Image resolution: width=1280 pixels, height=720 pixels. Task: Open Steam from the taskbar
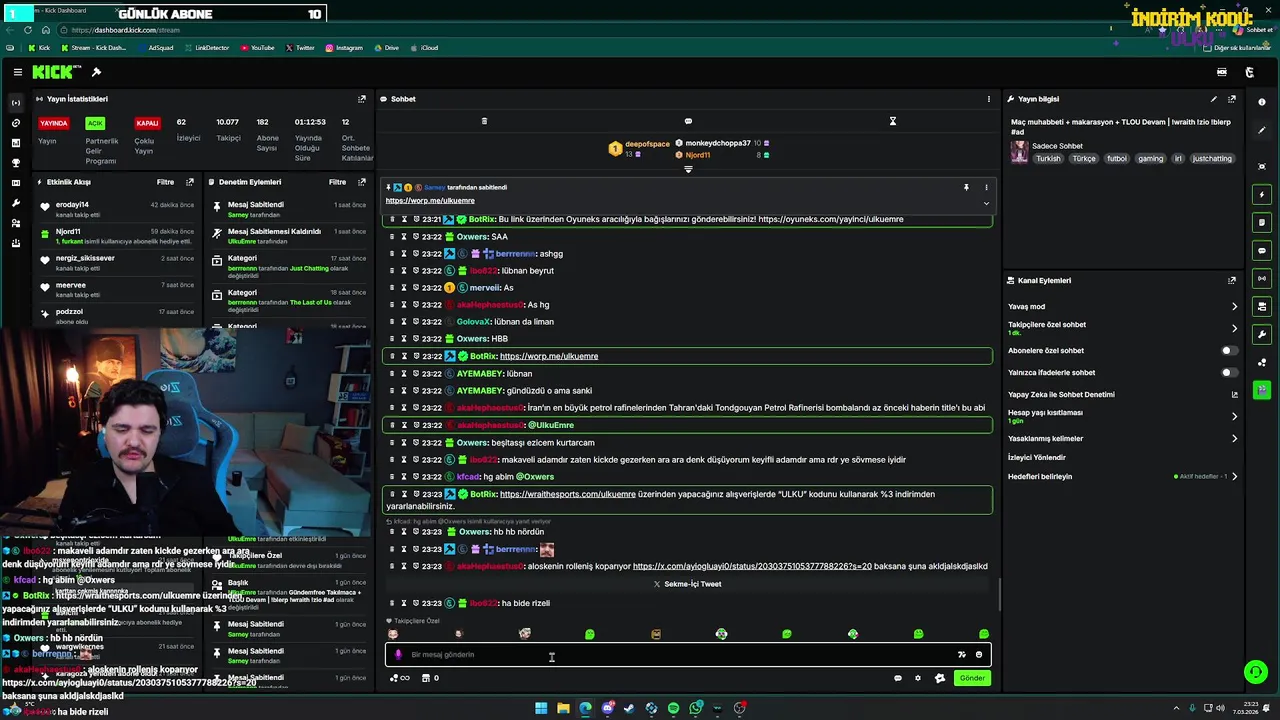(x=629, y=708)
